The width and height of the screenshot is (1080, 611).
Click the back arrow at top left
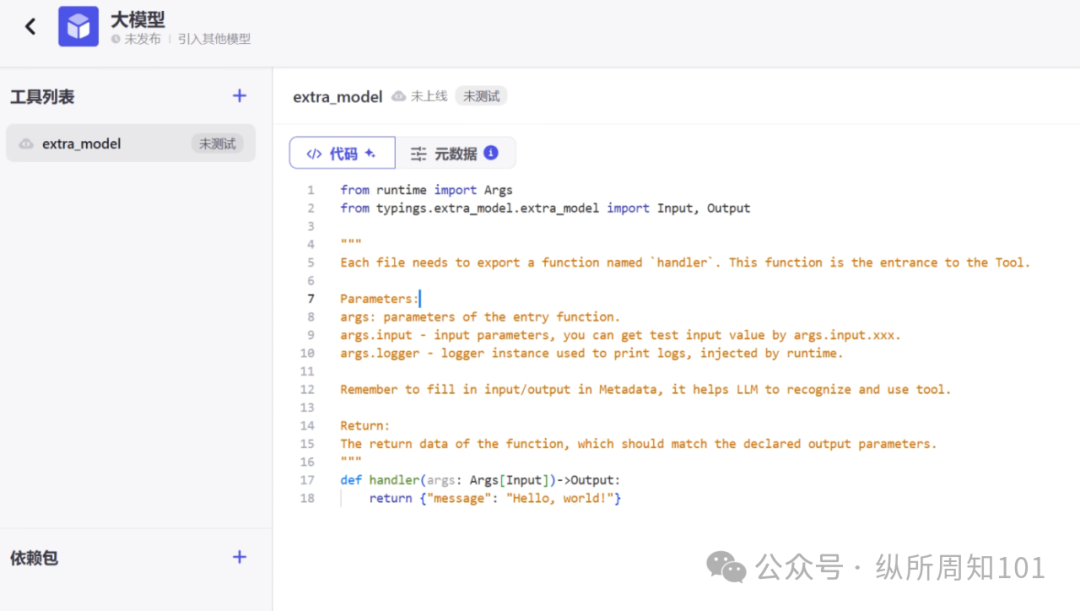pyautogui.click(x=30, y=27)
